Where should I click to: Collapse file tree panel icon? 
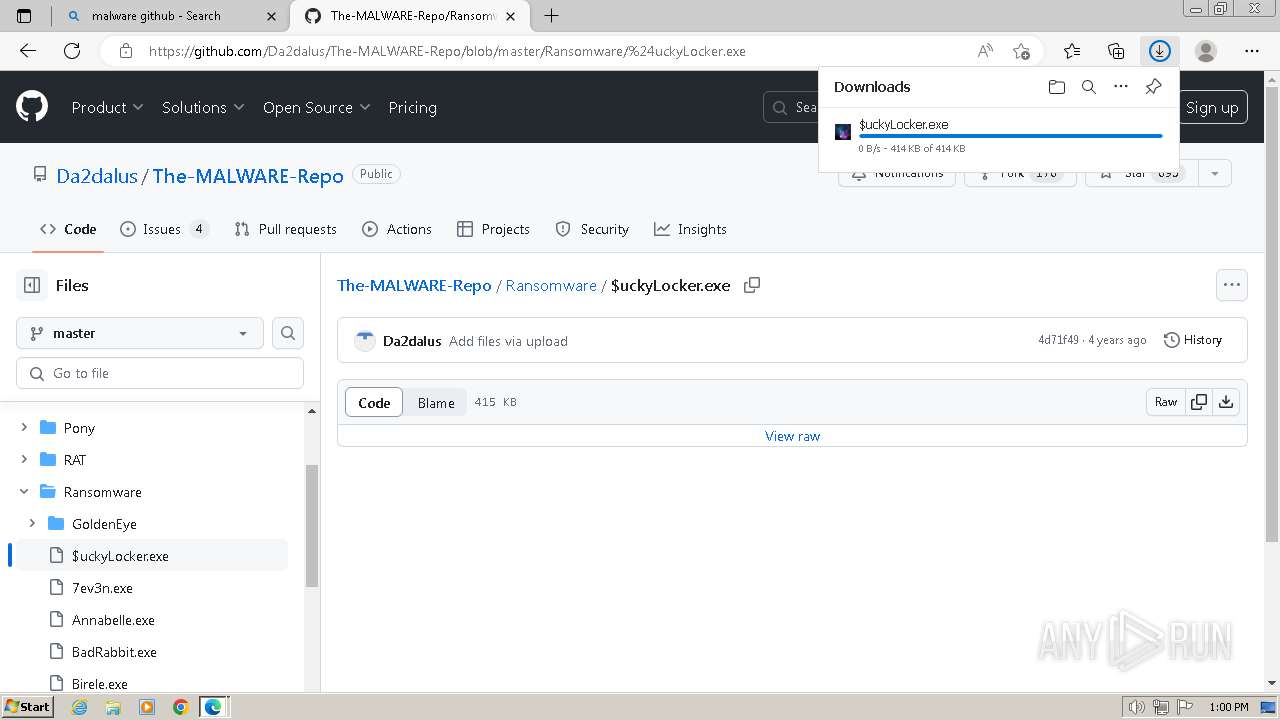[x=32, y=285]
